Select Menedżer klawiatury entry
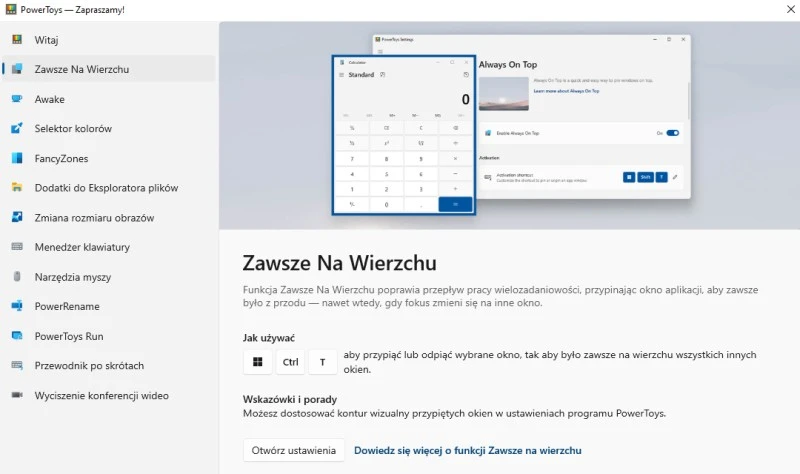Image resolution: width=800 pixels, height=474 pixels. tap(109, 247)
